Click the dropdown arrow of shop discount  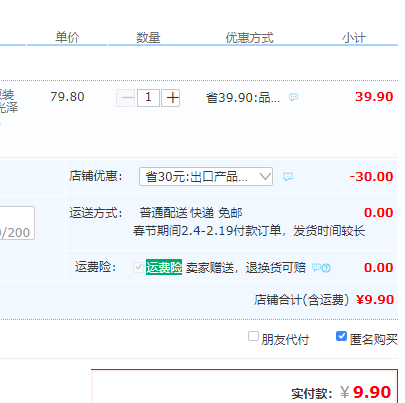(x=265, y=176)
